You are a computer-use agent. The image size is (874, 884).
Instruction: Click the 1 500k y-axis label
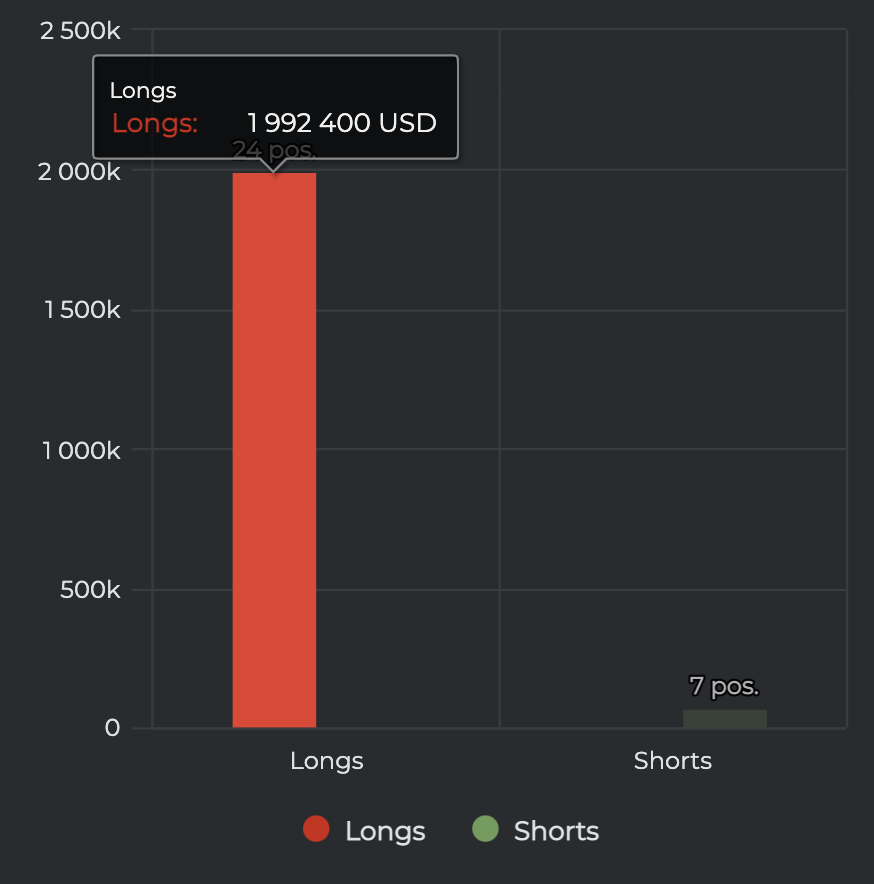(x=82, y=310)
